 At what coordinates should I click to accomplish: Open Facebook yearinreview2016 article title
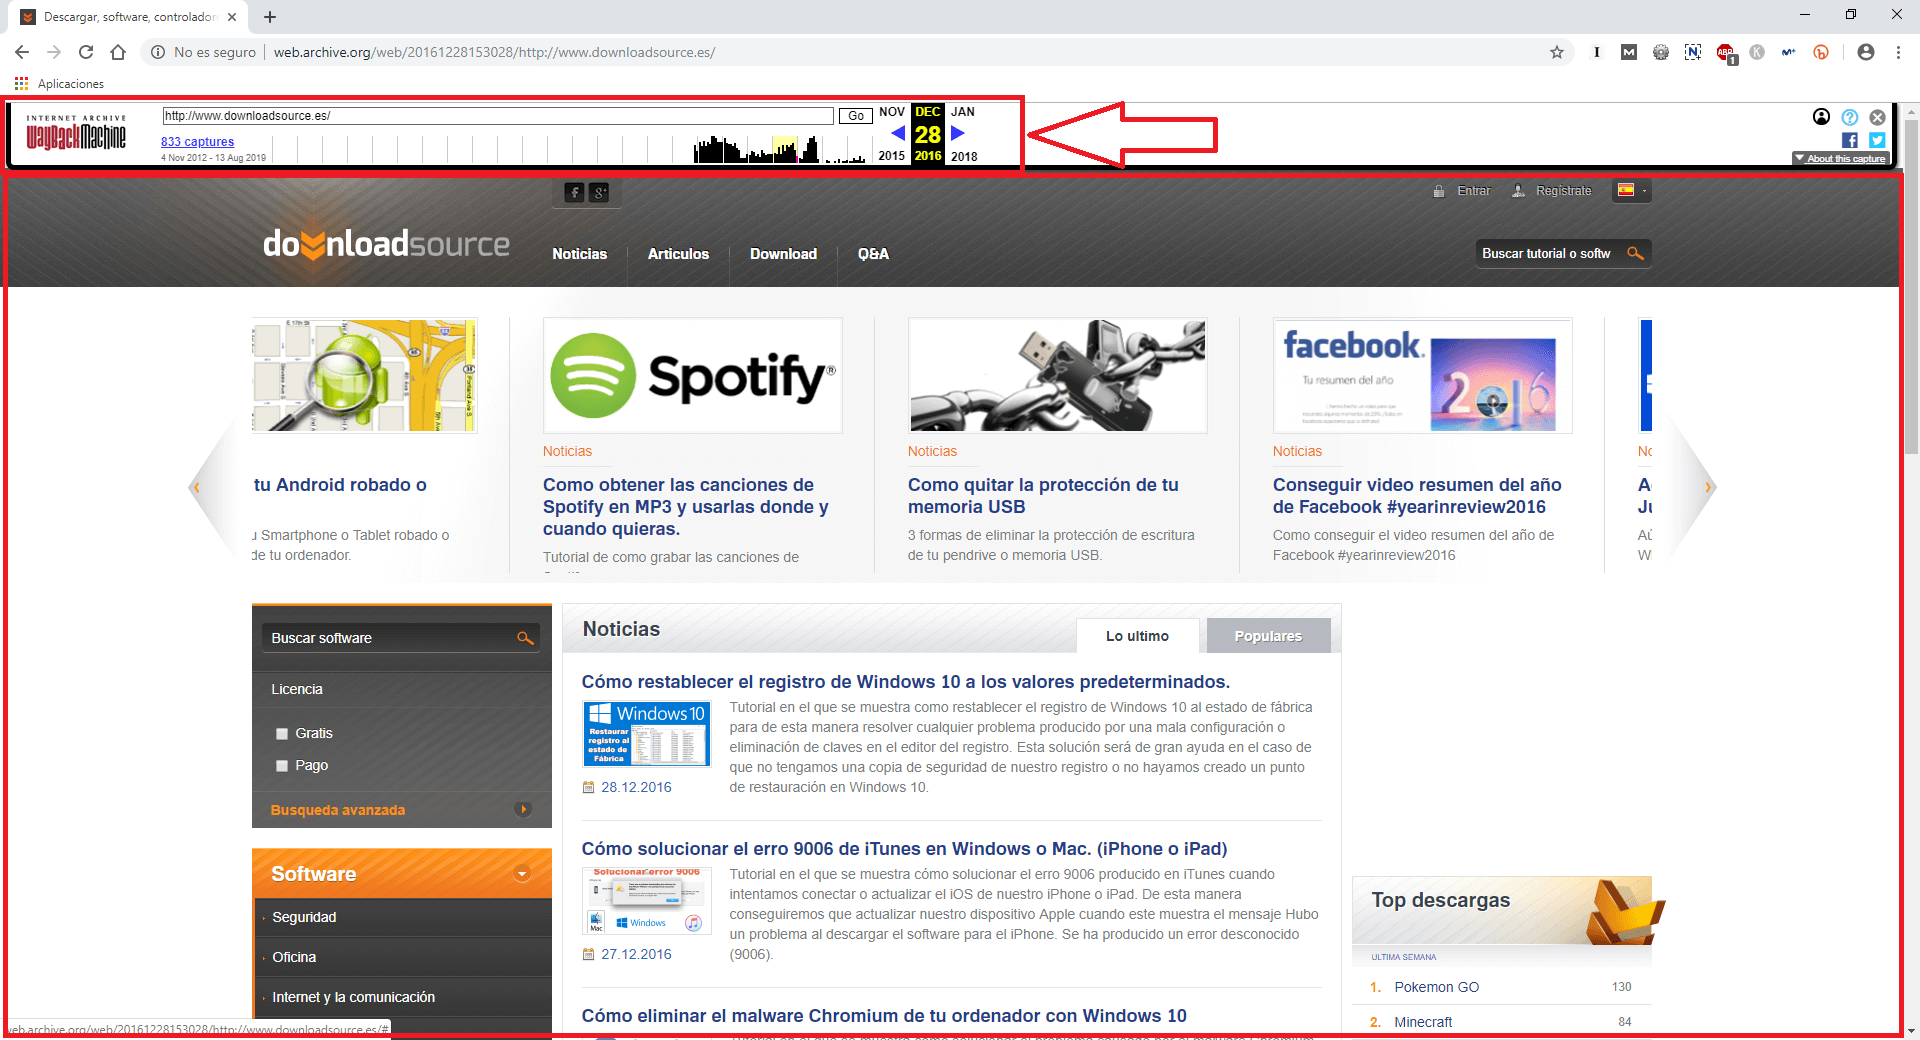1417,496
